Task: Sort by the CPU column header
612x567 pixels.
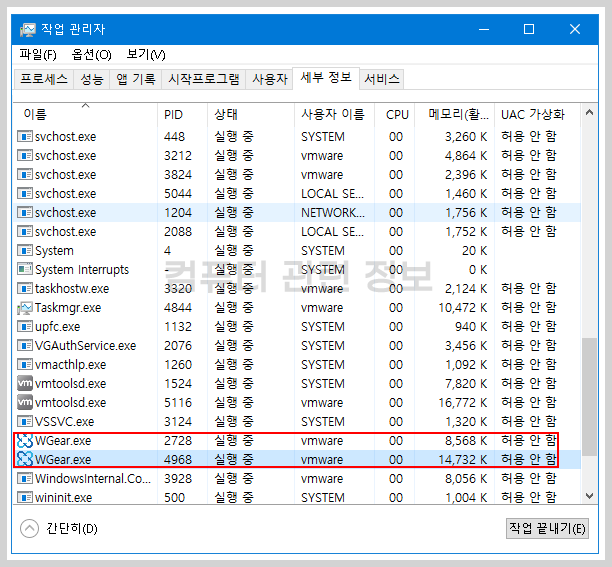Action: click(x=395, y=115)
